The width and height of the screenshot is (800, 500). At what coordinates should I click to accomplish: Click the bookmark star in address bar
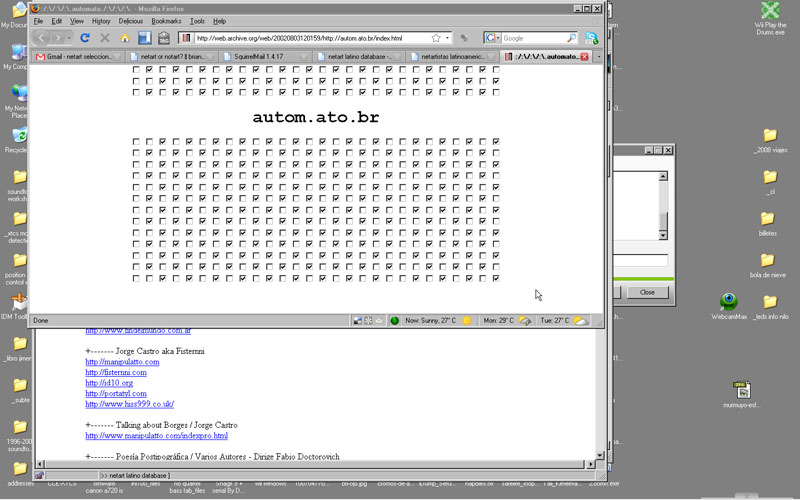[x=433, y=38]
